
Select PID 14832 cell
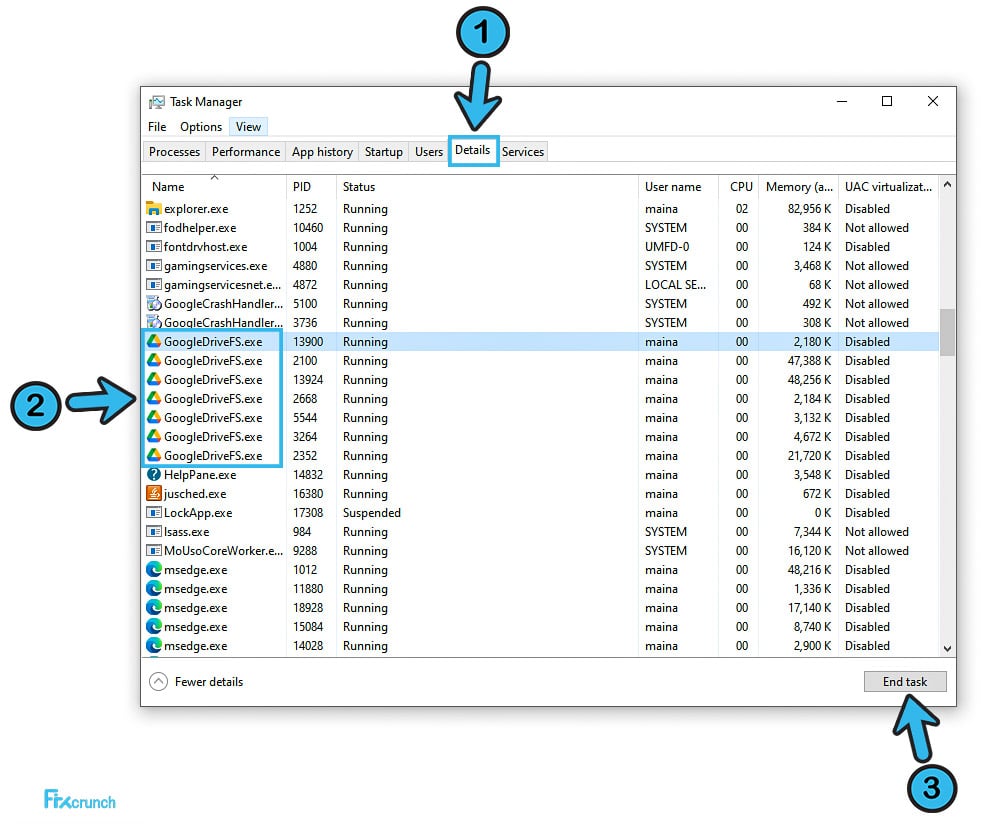[x=308, y=474]
